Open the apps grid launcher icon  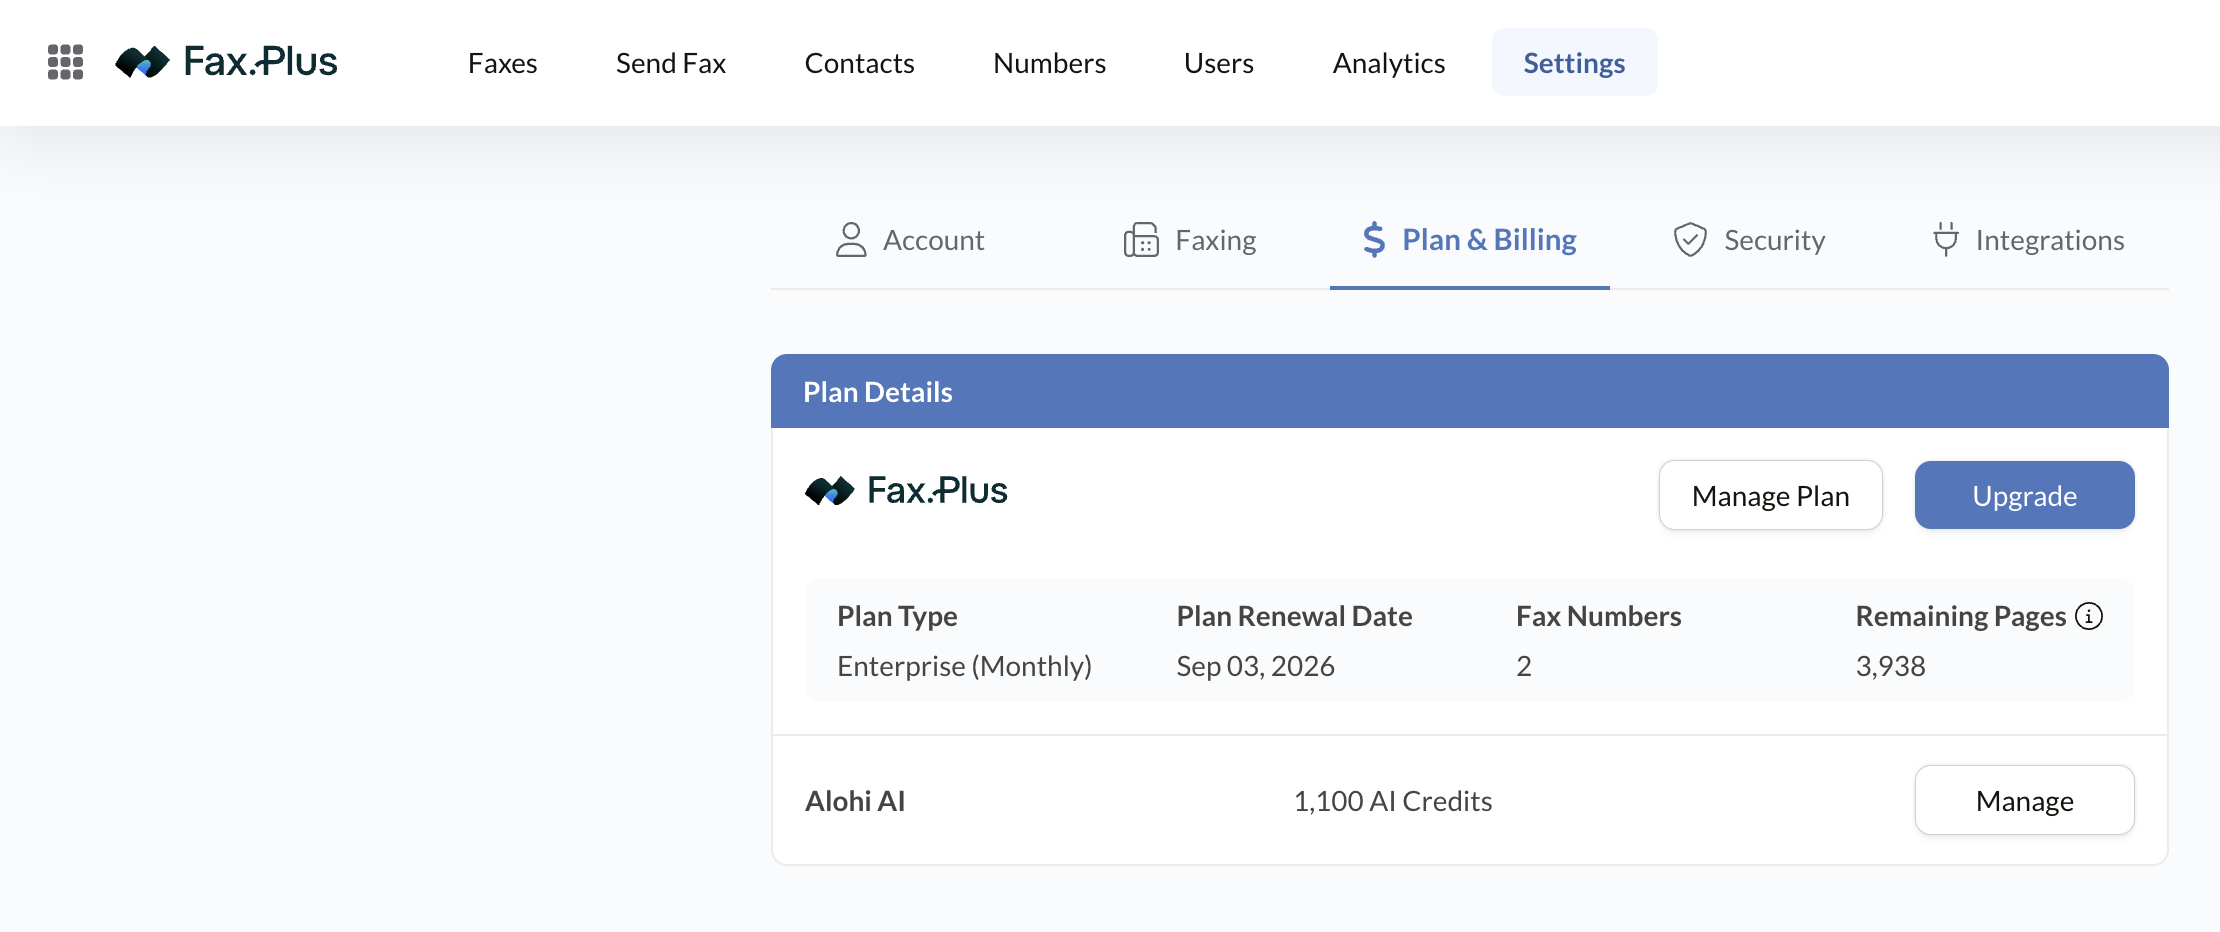[65, 62]
